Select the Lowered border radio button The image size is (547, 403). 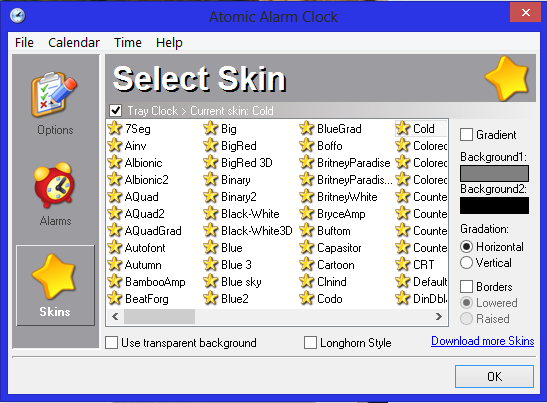(x=466, y=303)
